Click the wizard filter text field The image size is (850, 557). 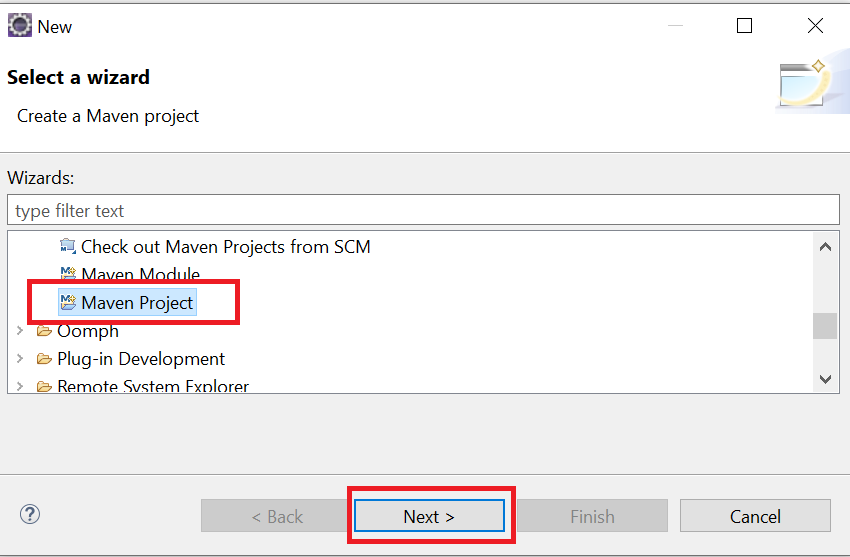(423, 210)
